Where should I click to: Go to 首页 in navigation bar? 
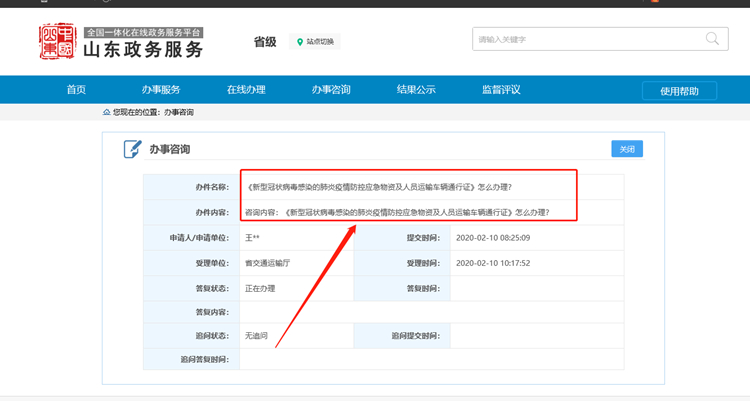point(76,90)
